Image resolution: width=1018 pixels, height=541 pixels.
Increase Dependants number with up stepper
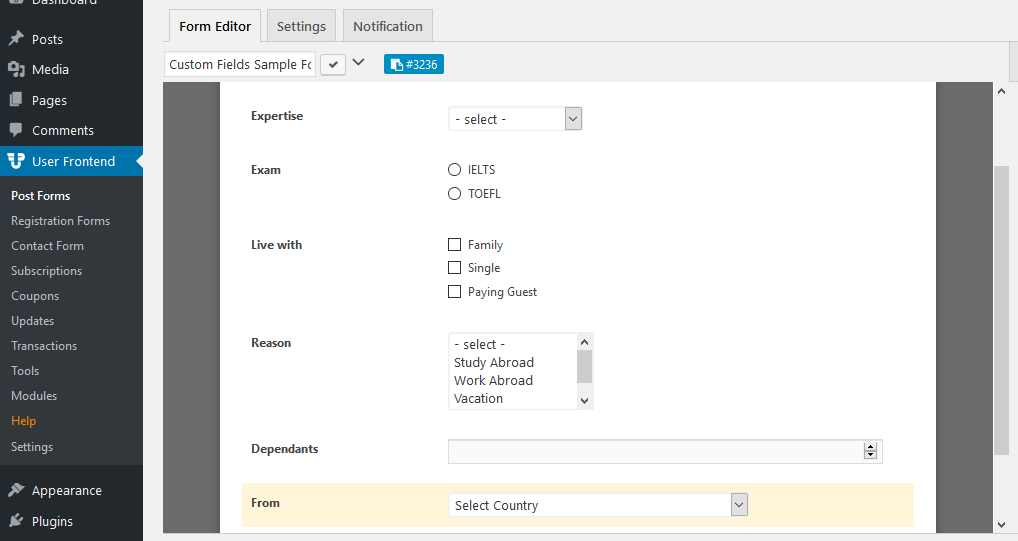pos(870,447)
